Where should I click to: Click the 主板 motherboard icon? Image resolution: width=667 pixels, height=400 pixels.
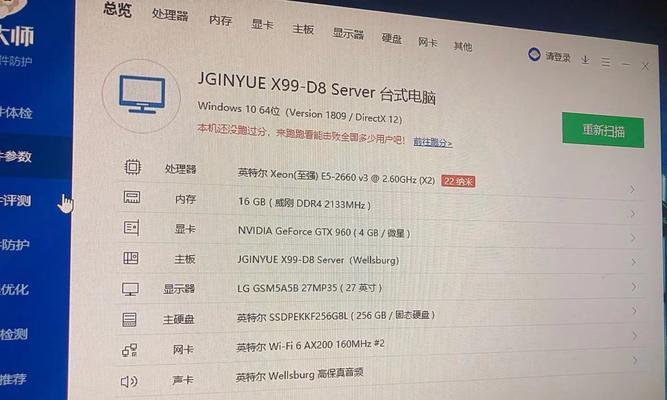coord(131,258)
